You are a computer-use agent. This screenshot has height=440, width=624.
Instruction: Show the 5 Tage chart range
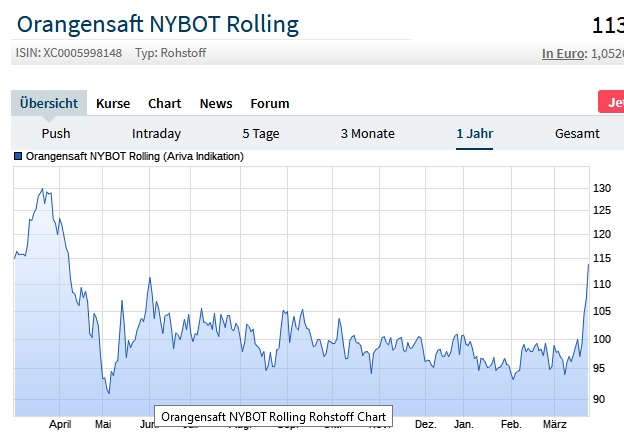coord(261,133)
